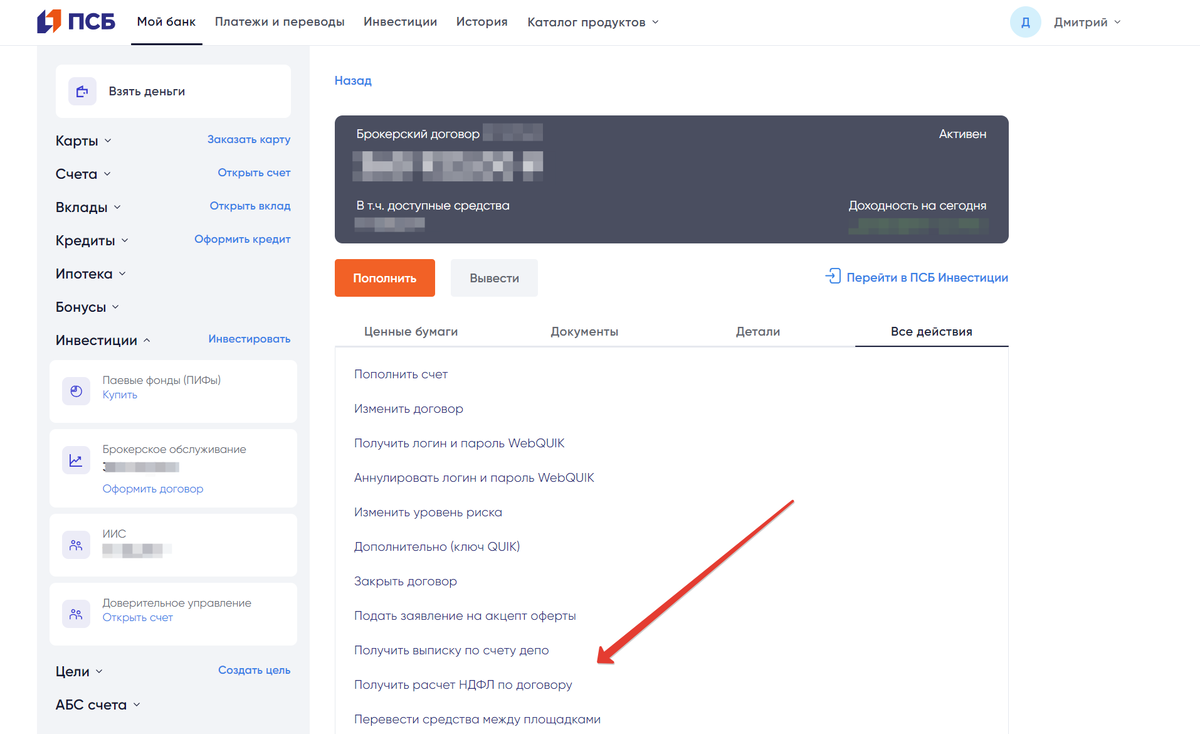Click the Брокерское обслуживание chart icon
This screenshot has width=1200, height=734.
tap(76, 461)
